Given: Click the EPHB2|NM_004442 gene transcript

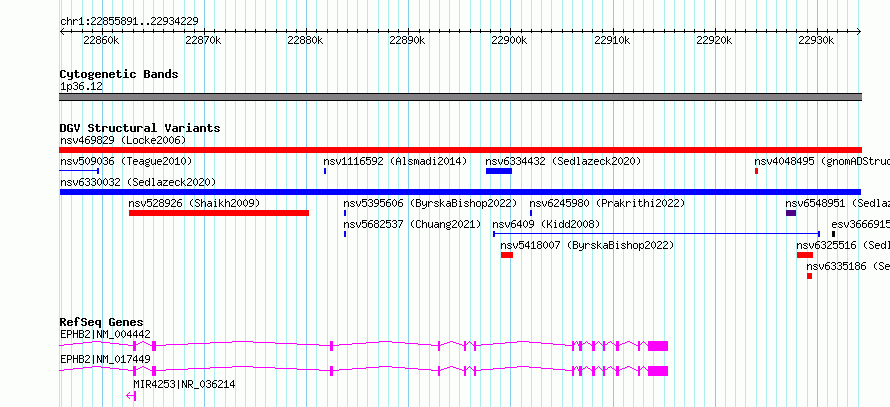Looking at the screenshot, I should tap(364, 346).
